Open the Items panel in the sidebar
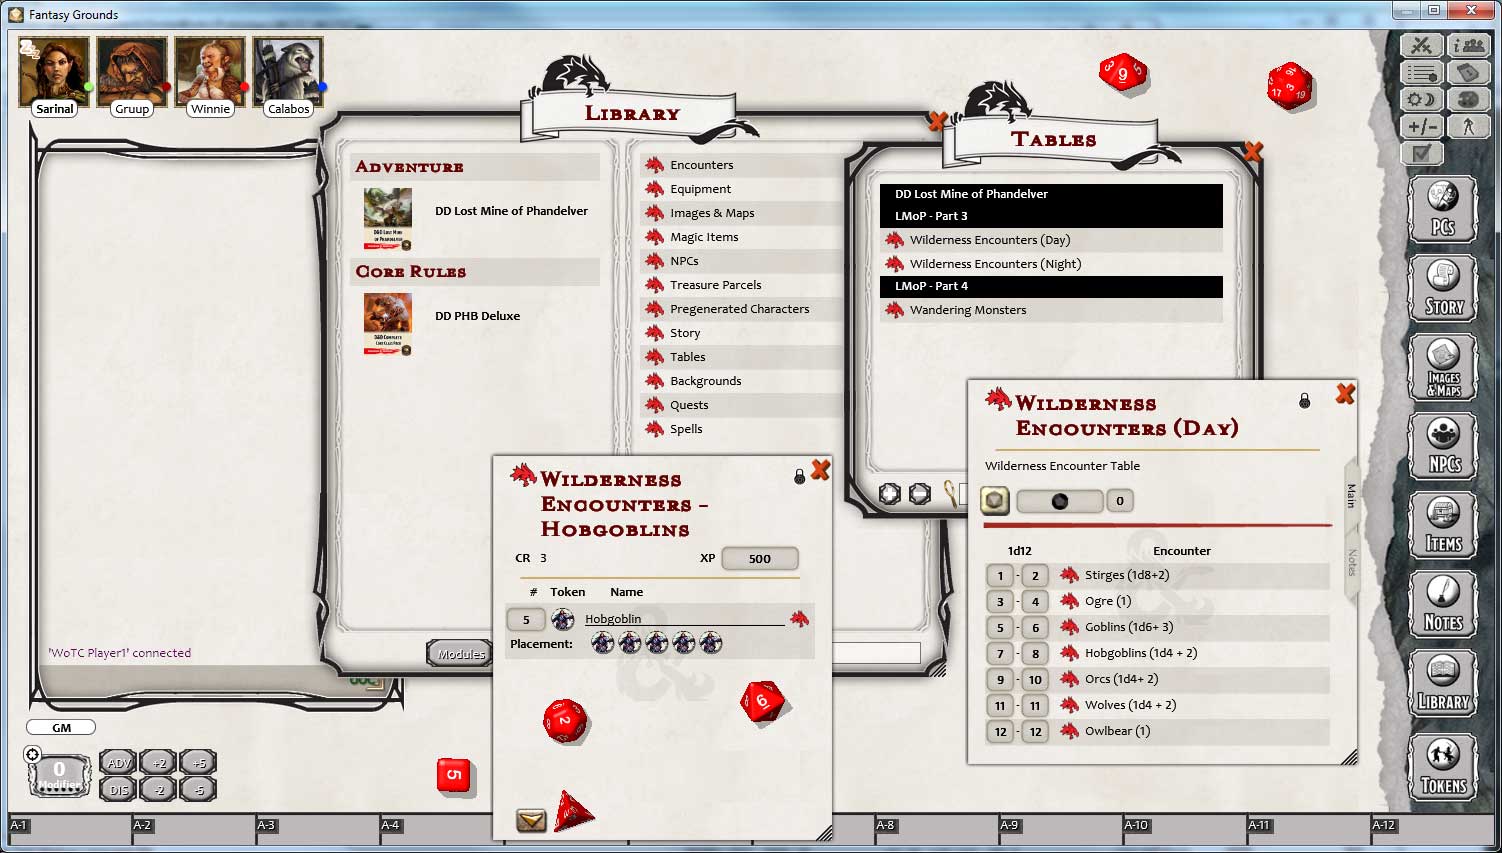Viewport: 1502px width, 853px height. [1443, 524]
